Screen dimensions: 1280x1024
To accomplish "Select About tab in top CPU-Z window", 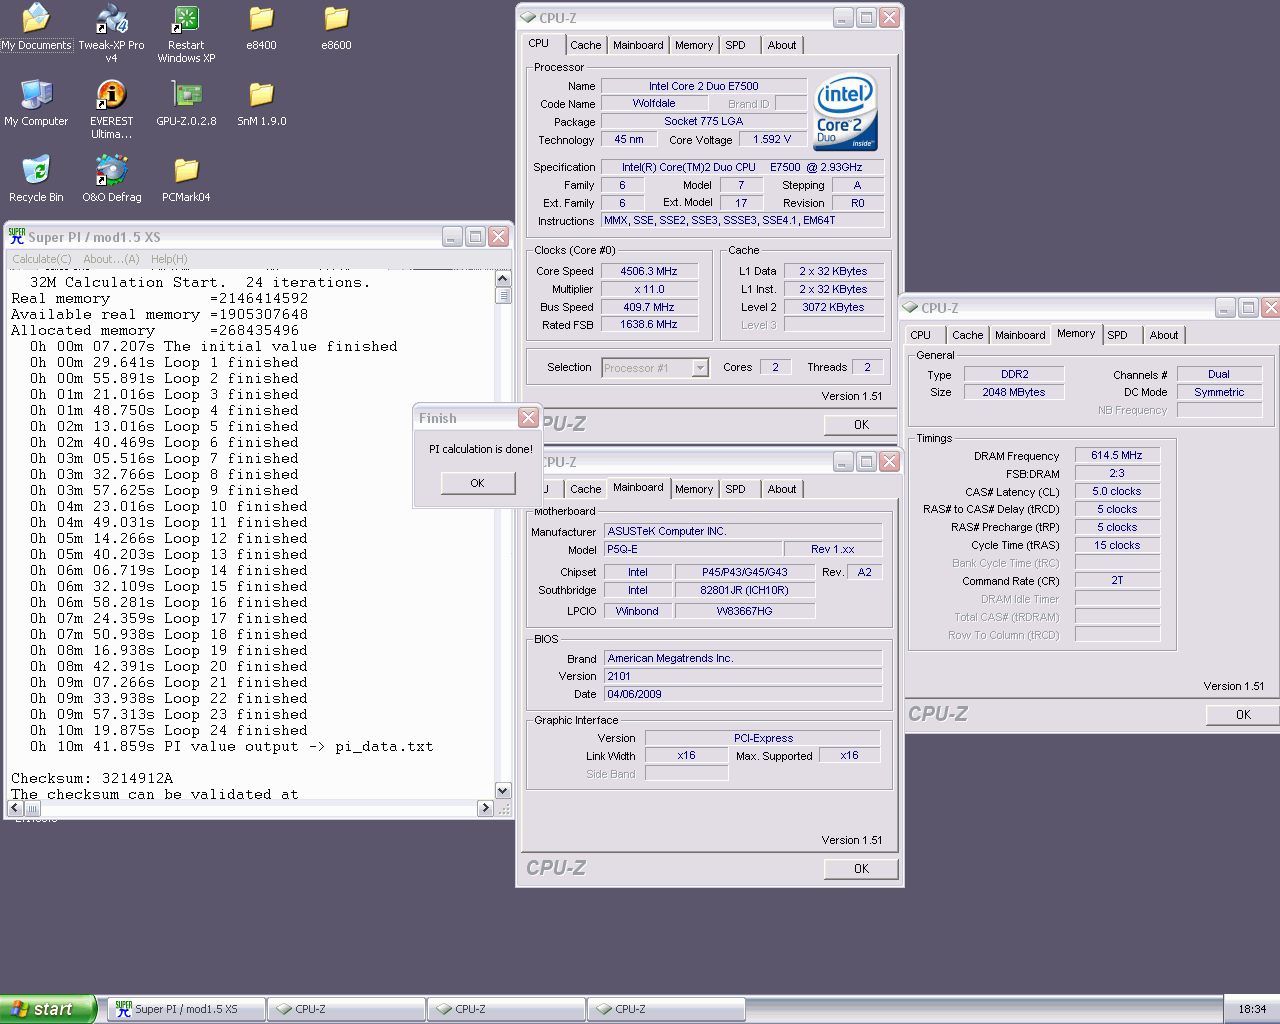I will point(782,45).
